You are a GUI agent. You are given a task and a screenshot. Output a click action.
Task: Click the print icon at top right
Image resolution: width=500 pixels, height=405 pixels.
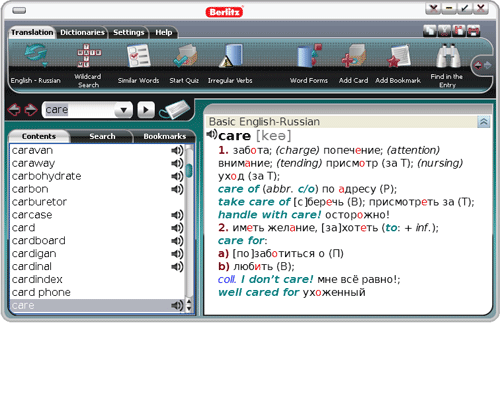coord(474,31)
